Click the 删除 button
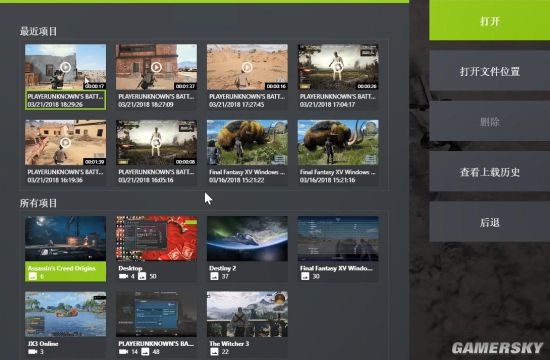 pos(490,122)
